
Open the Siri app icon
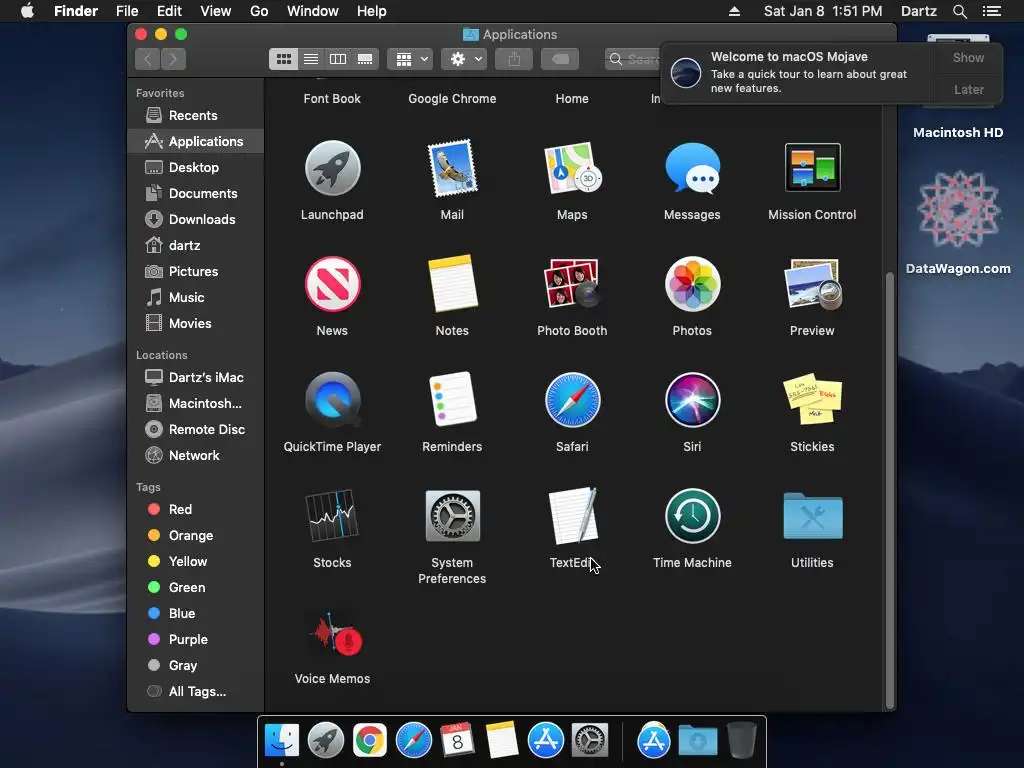(692, 400)
